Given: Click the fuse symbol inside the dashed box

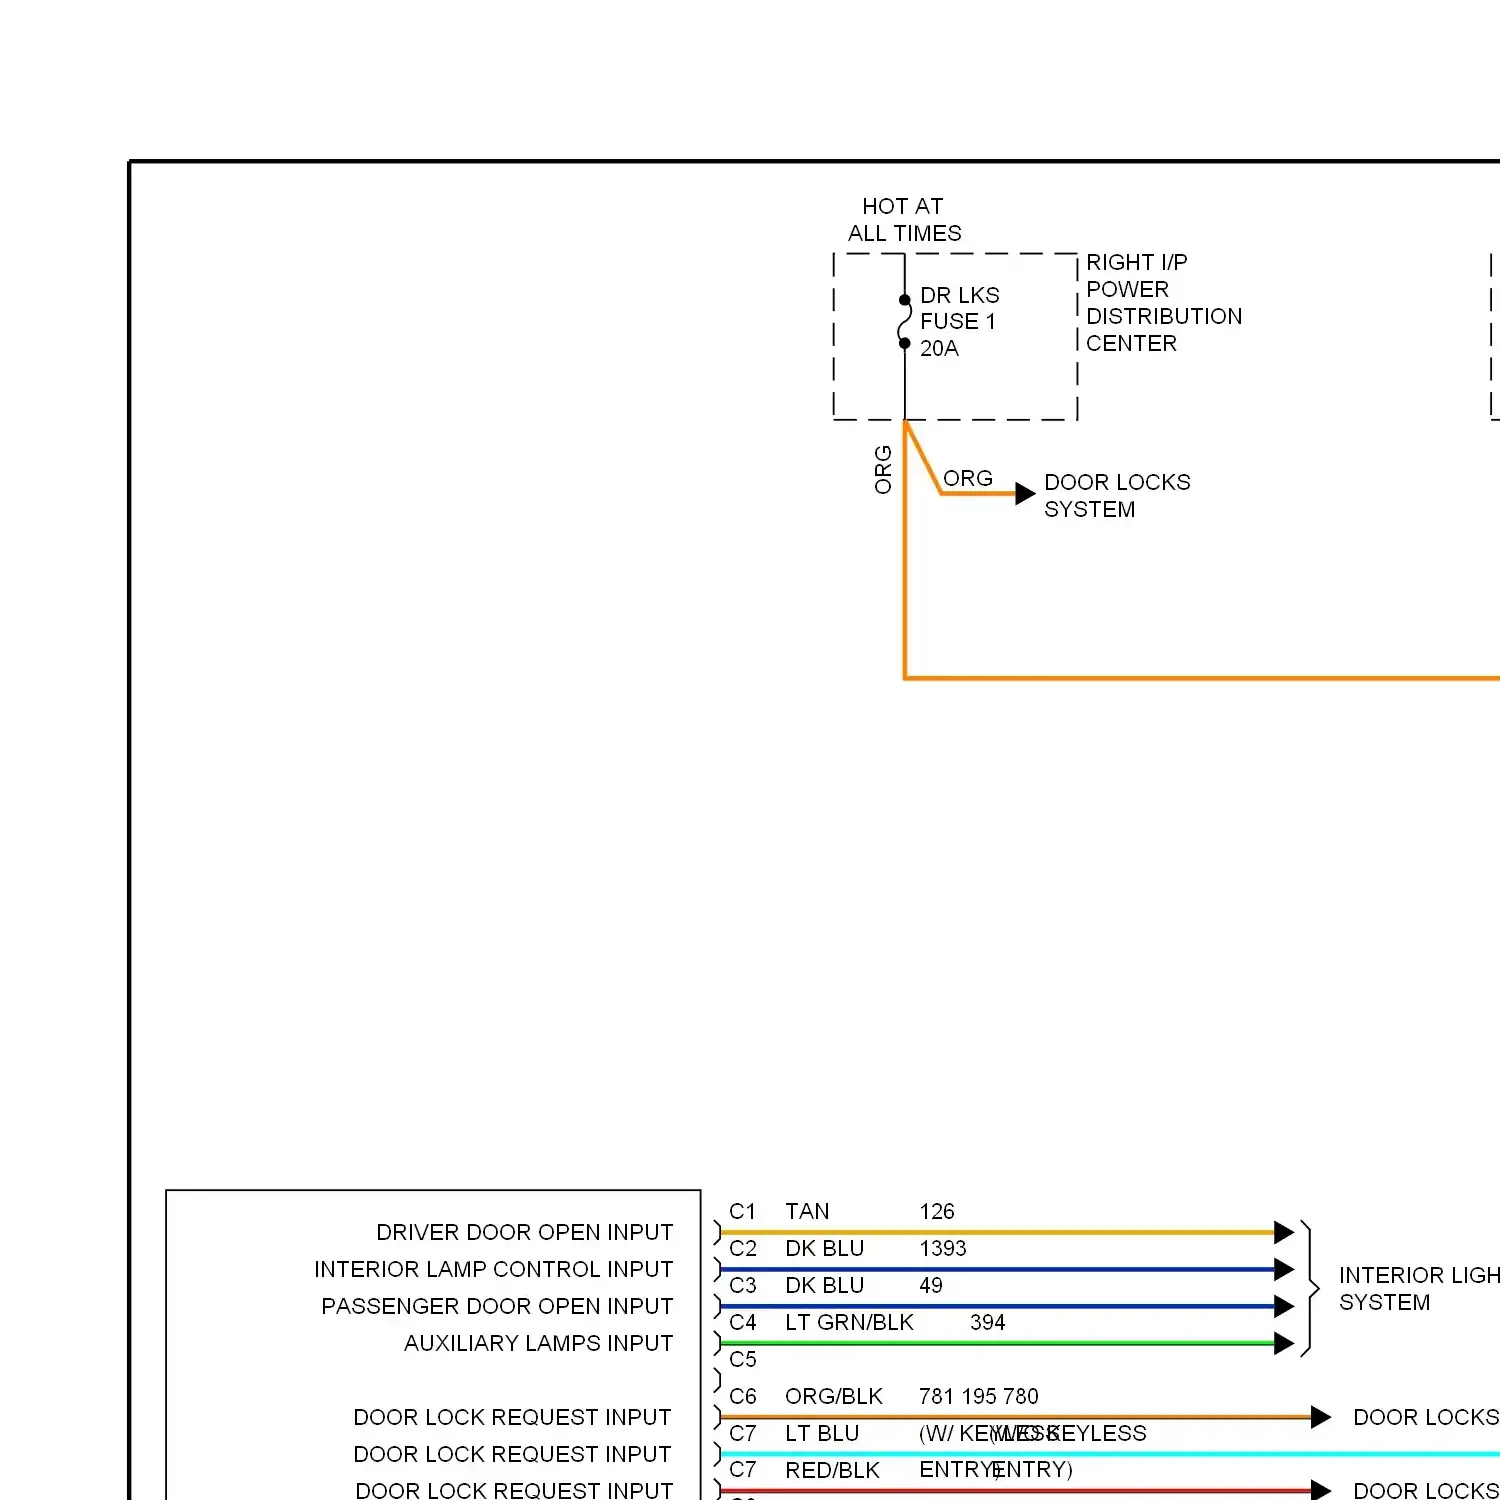Looking at the screenshot, I should (904, 322).
